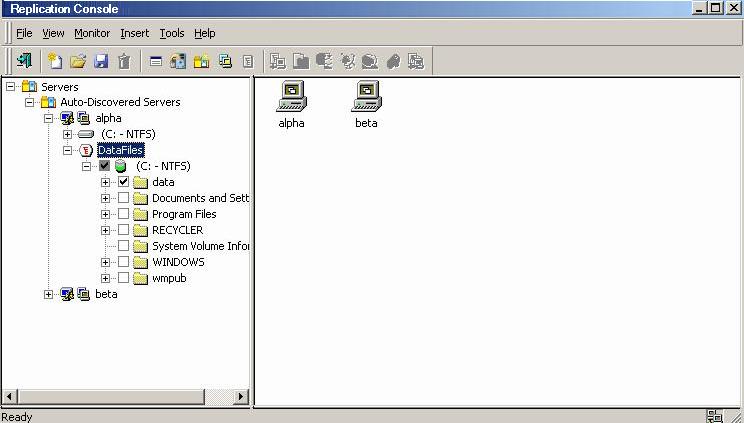The image size is (744, 423).
Task: Toggle the C: NTFS volume checkbox under DataFiles
Action: [104, 166]
